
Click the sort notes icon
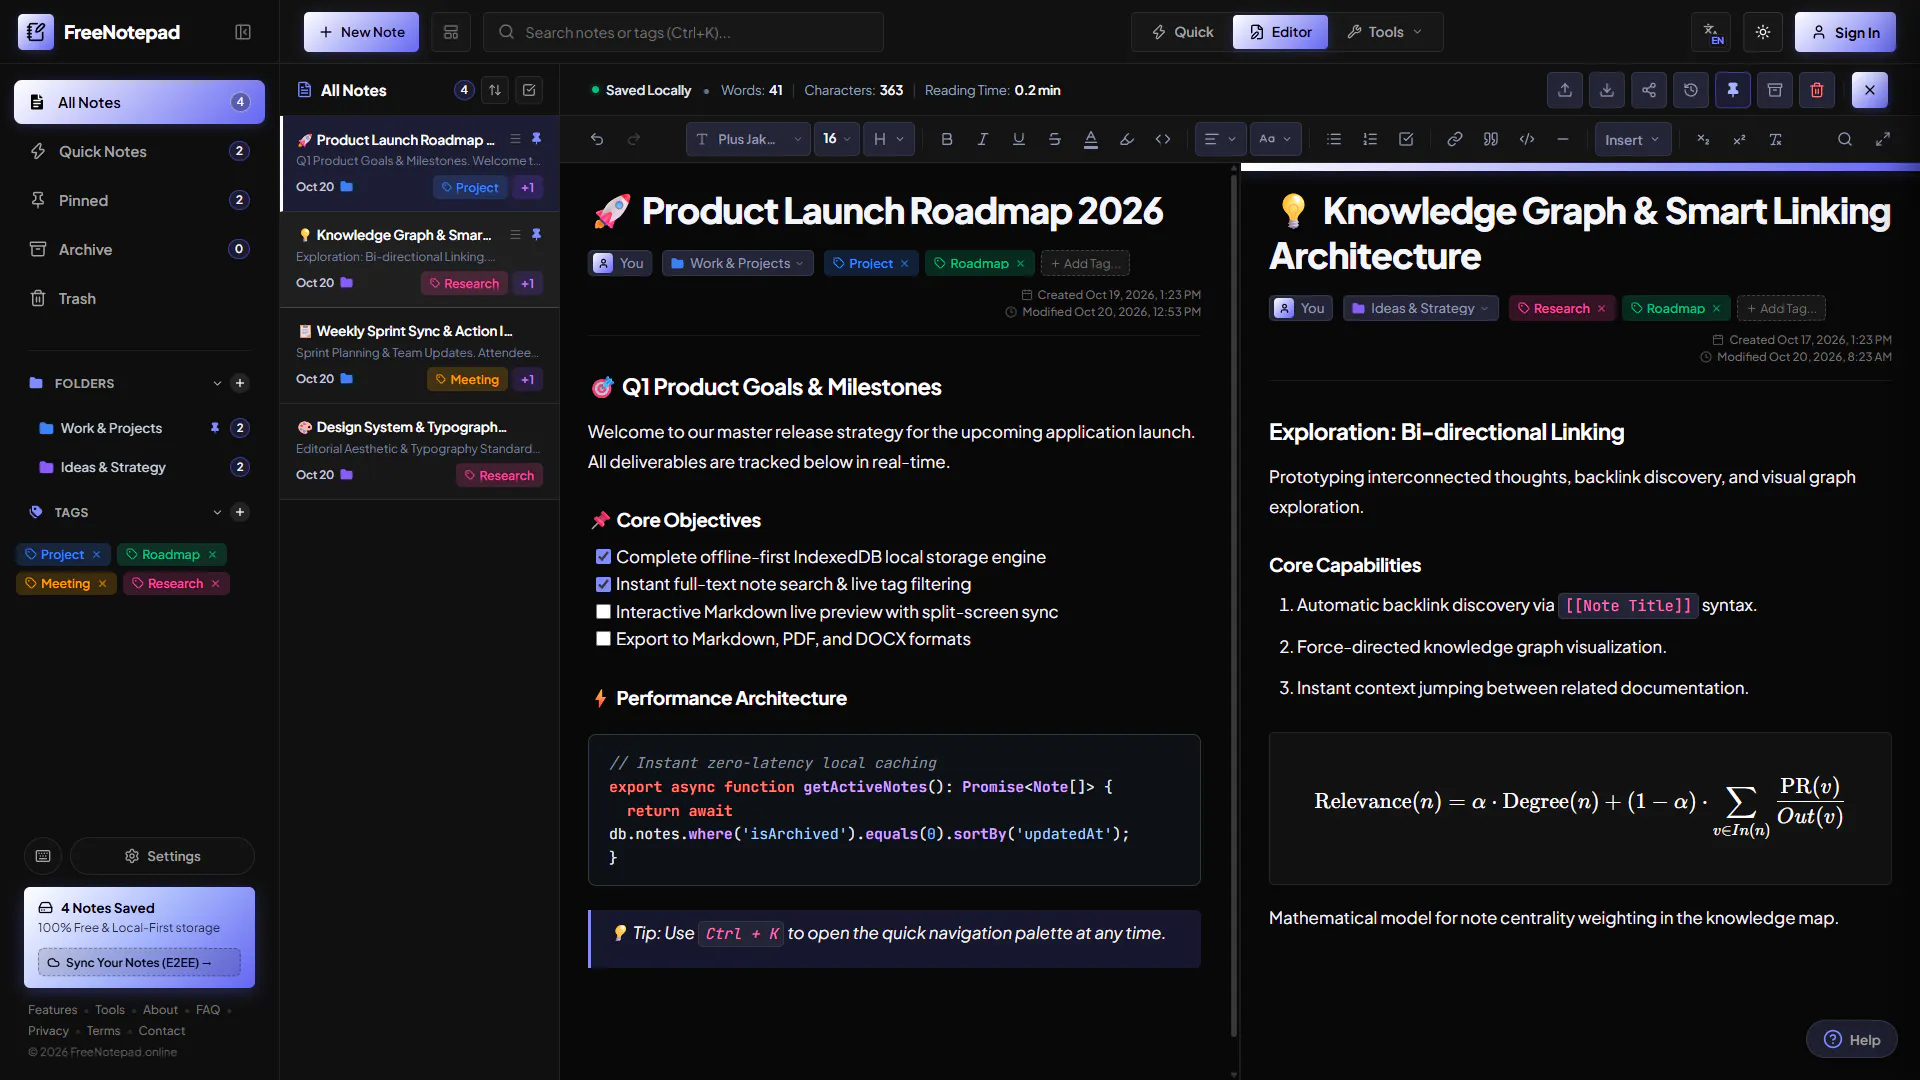point(495,90)
